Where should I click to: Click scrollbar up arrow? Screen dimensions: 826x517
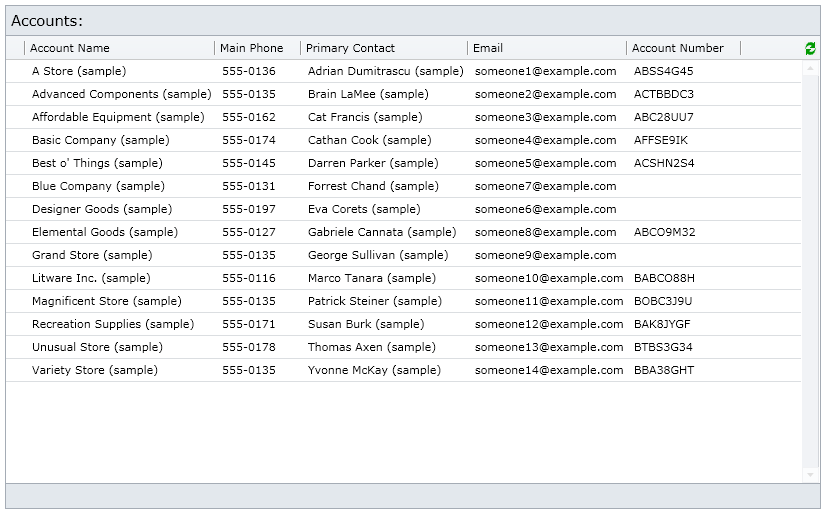click(x=810, y=69)
